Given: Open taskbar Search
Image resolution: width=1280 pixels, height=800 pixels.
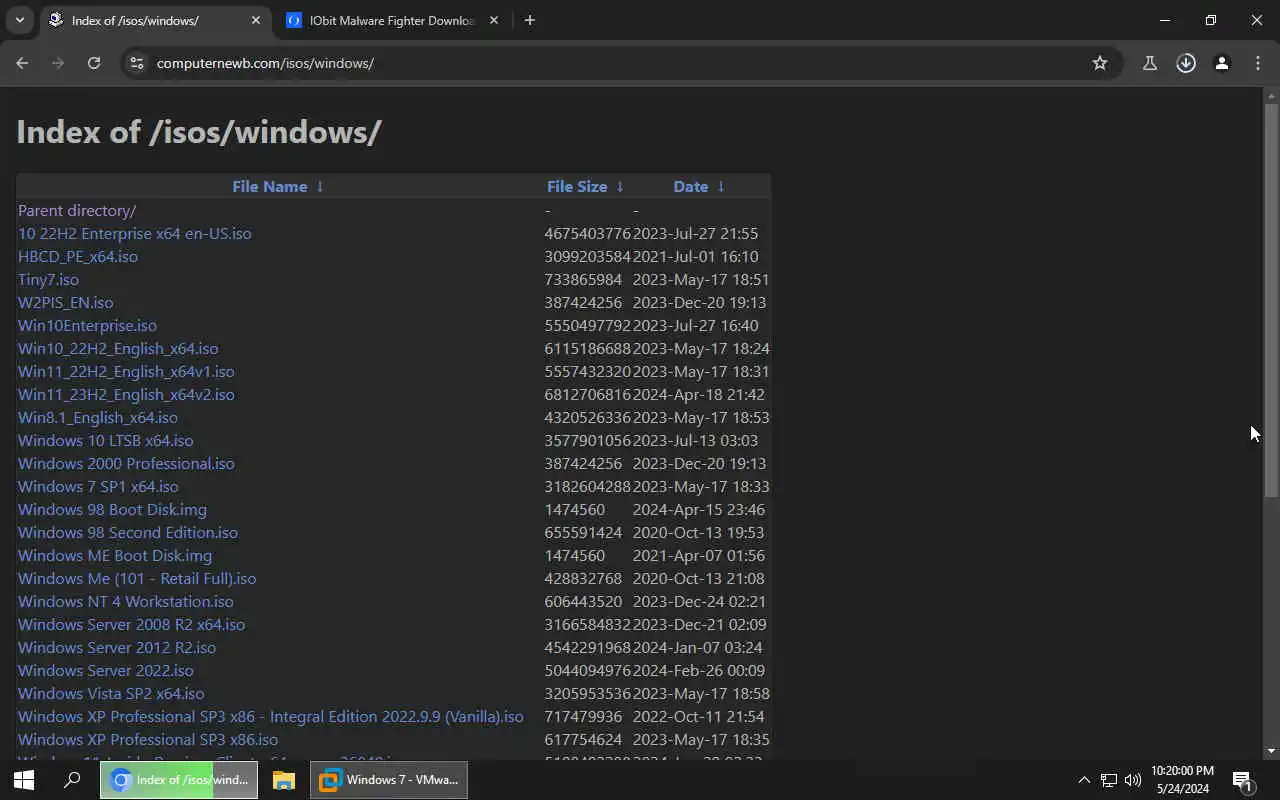Looking at the screenshot, I should point(72,780).
